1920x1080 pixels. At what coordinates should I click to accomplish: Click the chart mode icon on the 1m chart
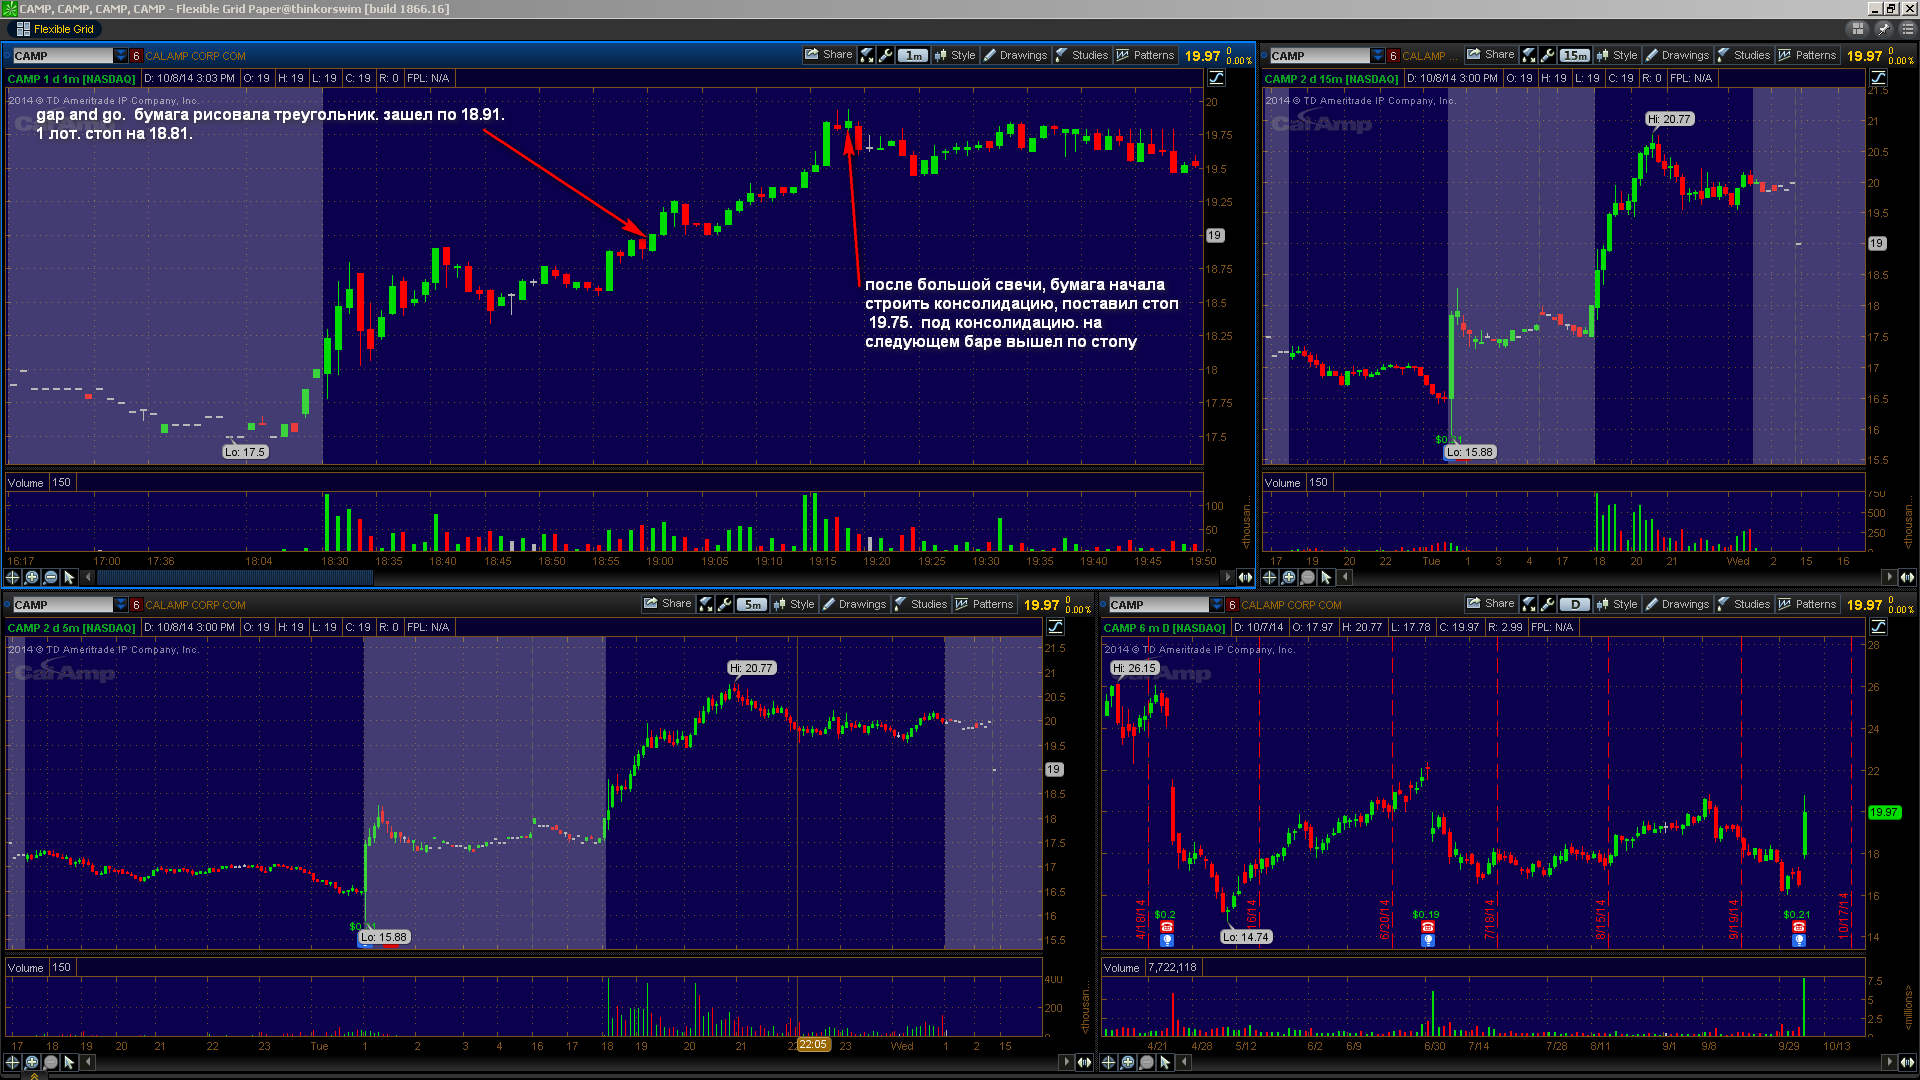click(x=1217, y=78)
